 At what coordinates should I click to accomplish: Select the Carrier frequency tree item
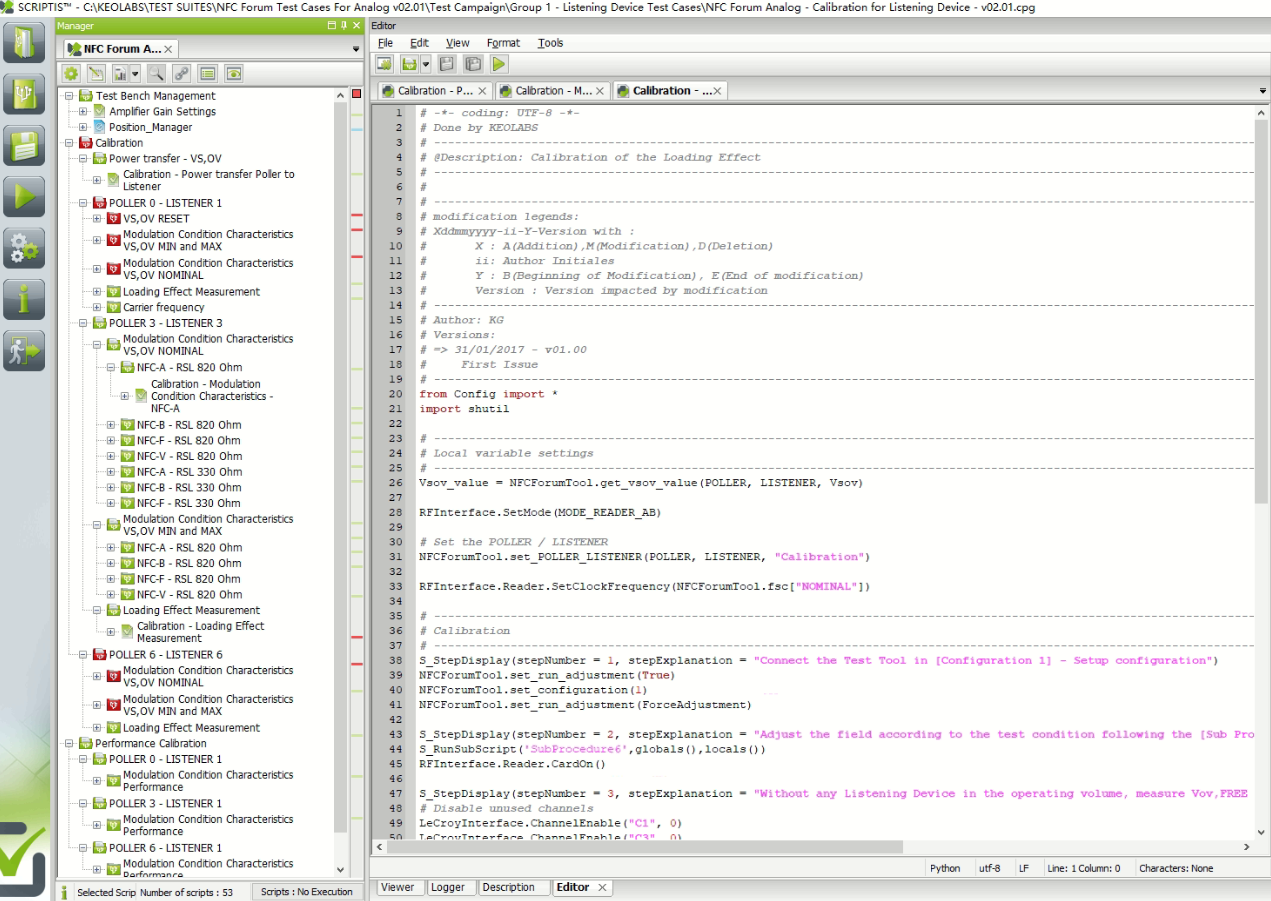(x=163, y=307)
